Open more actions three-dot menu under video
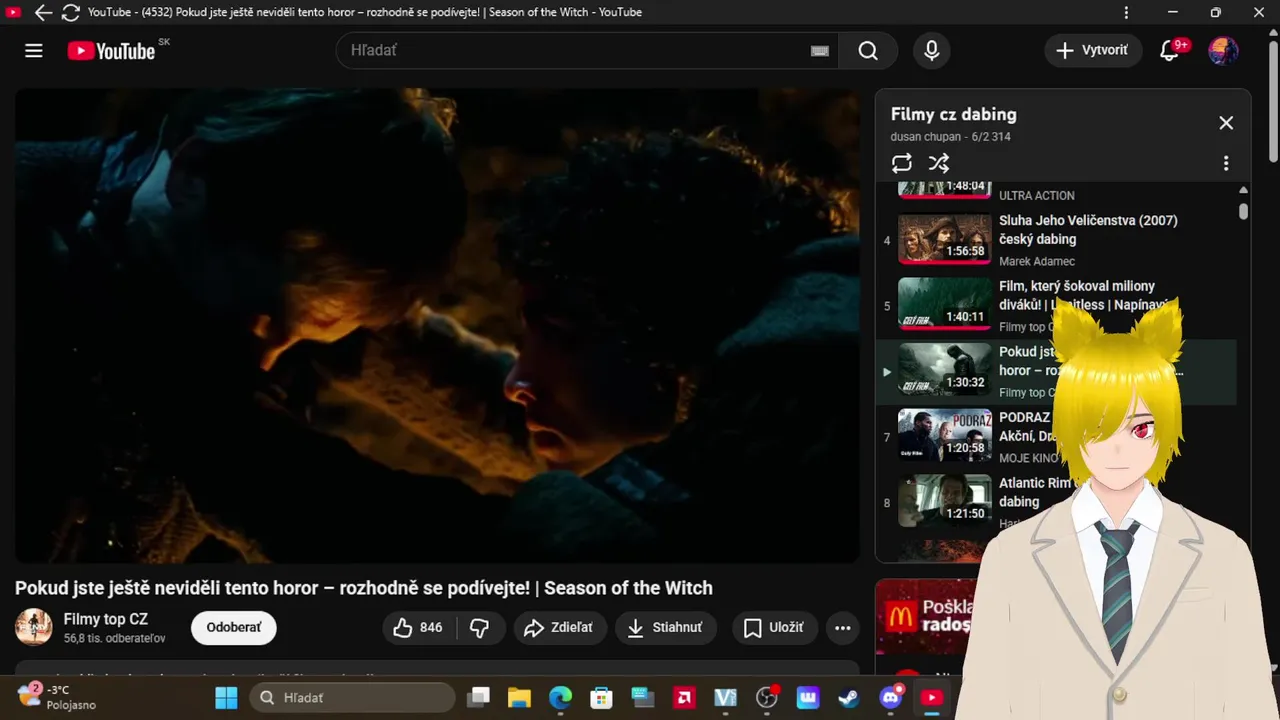Screen dimensions: 1280x720 point(843,628)
